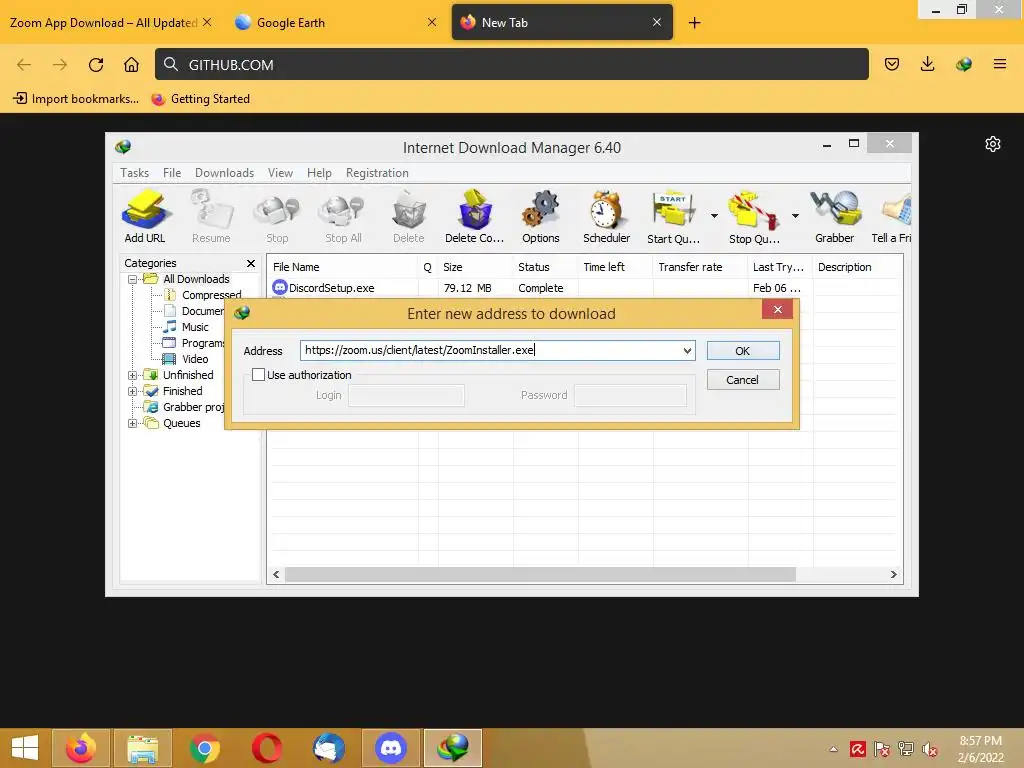
Task: Sort by the Transfer rate column header
Action: 699,267
